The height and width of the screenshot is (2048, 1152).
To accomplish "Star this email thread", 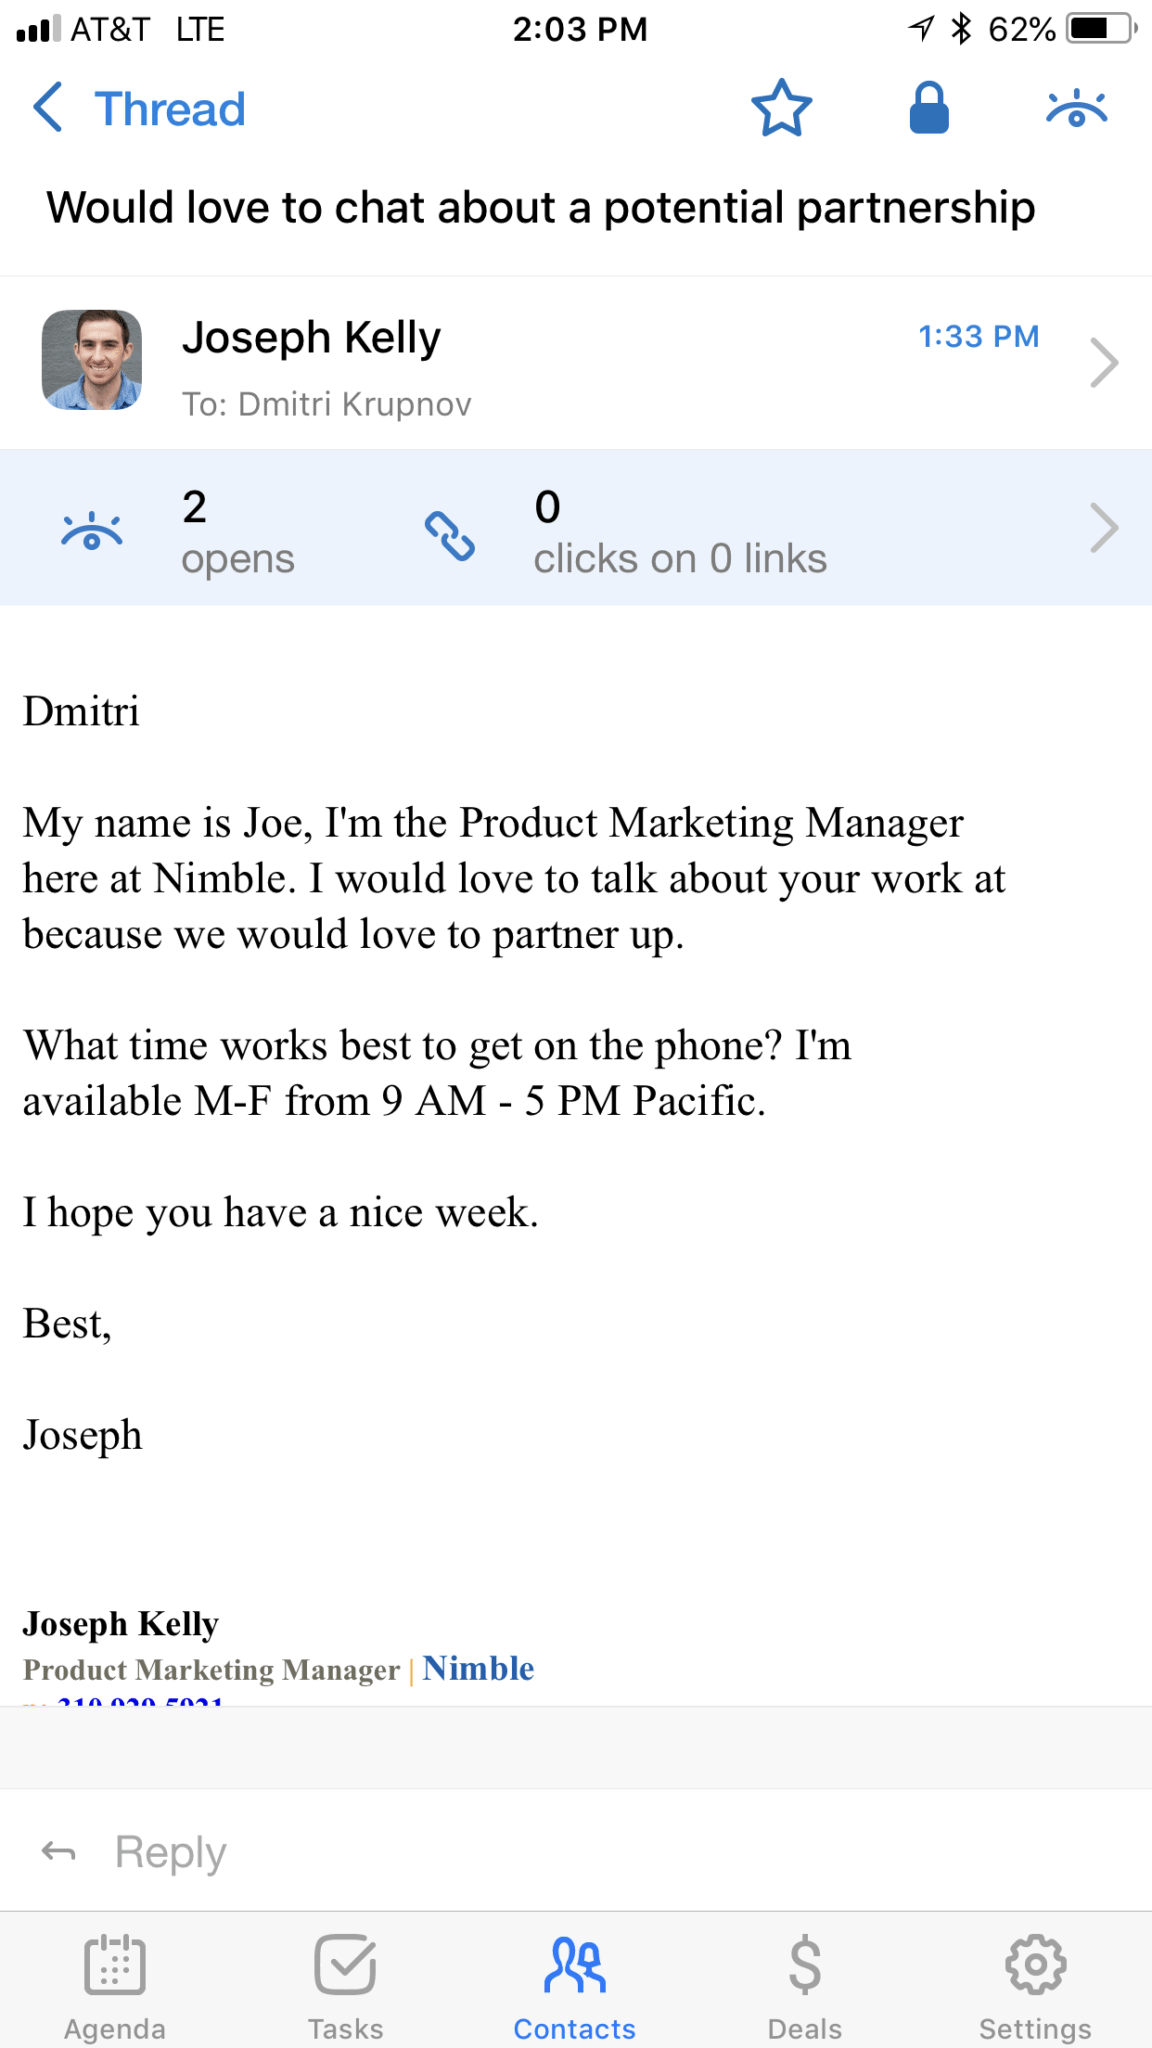I will coord(781,108).
